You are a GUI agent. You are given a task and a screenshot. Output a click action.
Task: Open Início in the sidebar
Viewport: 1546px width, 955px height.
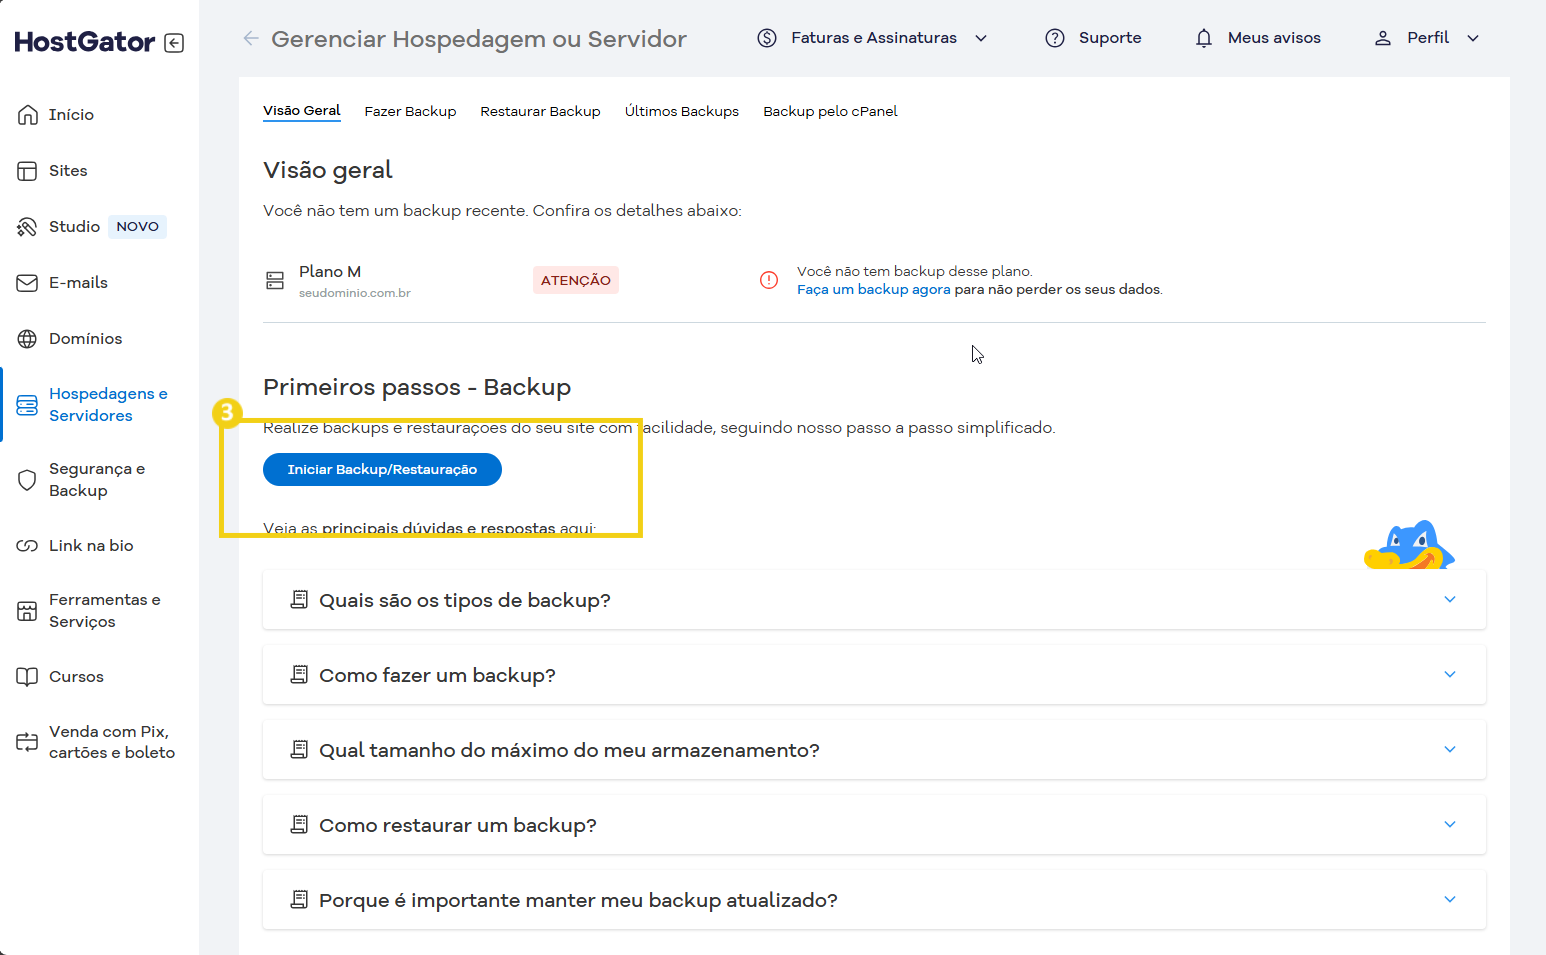(x=71, y=115)
